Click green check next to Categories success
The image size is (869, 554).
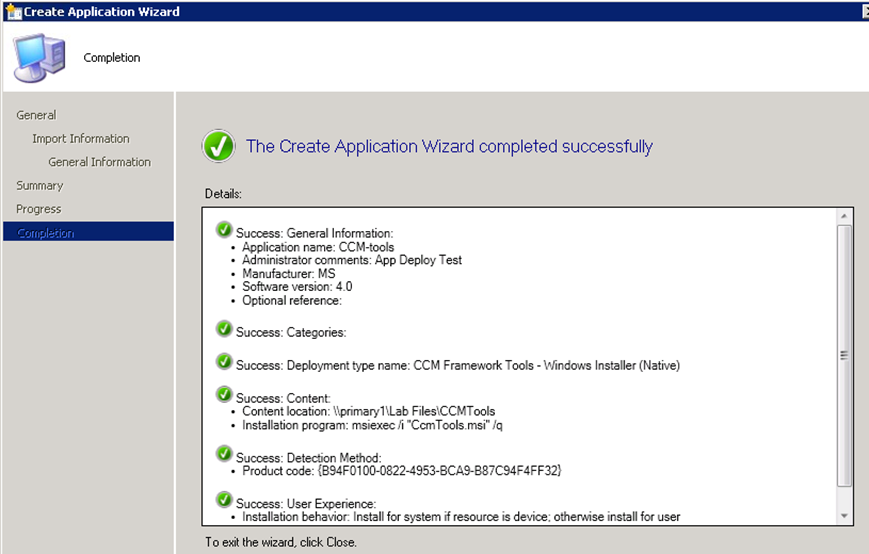(x=224, y=329)
